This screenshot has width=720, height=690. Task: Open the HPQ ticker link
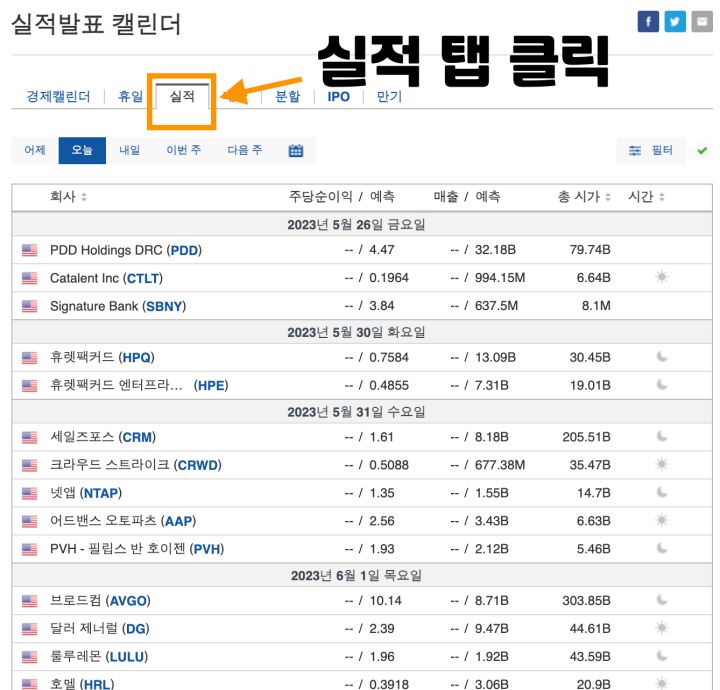pyautogui.click(x=136, y=358)
